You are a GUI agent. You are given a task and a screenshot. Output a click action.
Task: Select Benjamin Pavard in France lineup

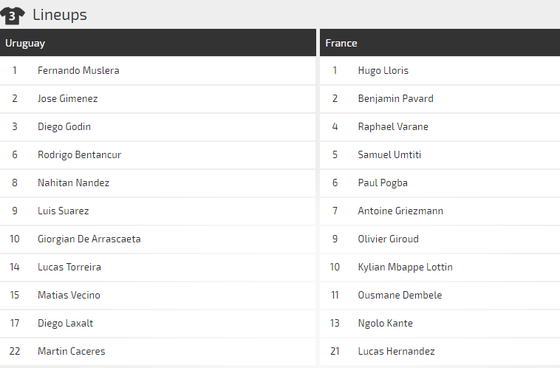(x=396, y=99)
